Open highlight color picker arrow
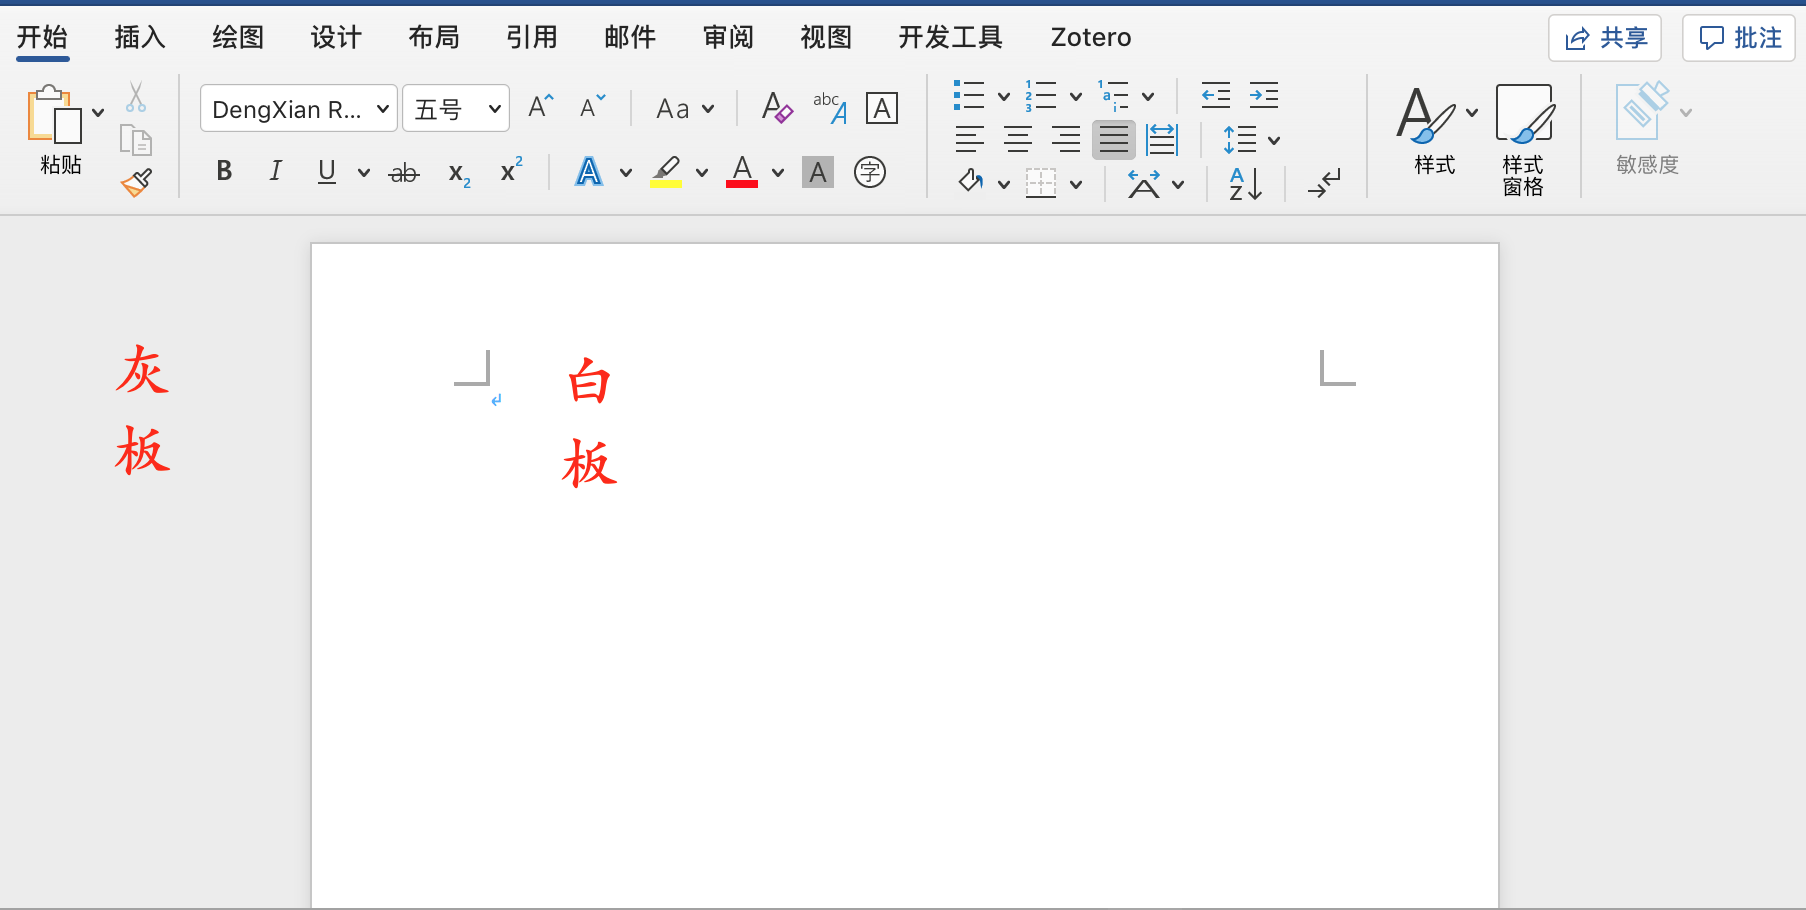Screen dimensions: 1806x910 click(702, 172)
